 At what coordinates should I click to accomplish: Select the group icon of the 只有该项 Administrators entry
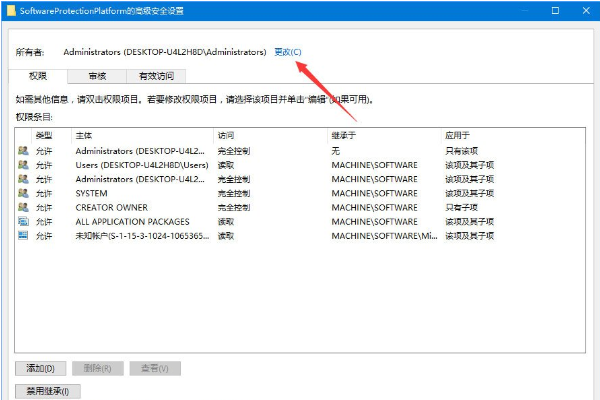[23, 151]
